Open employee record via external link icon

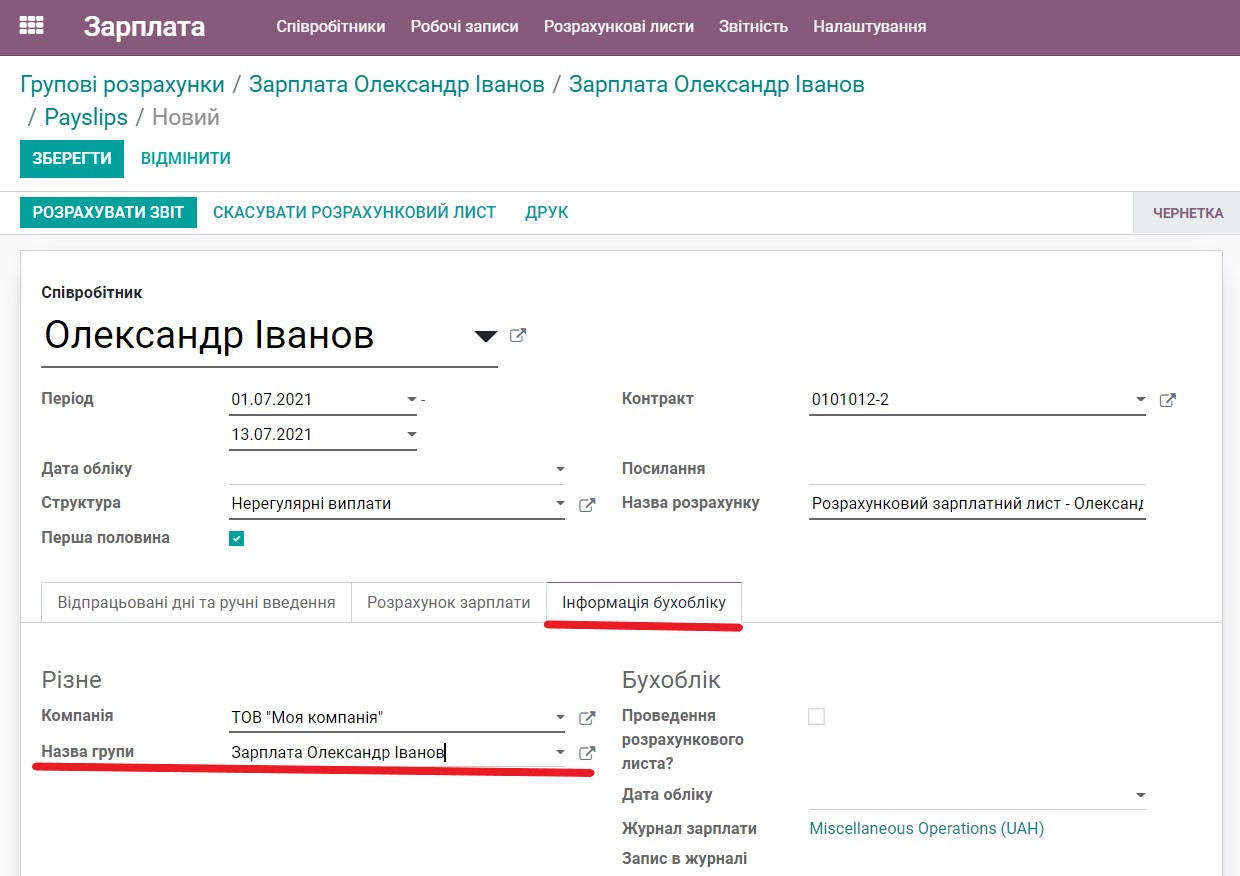tap(517, 335)
